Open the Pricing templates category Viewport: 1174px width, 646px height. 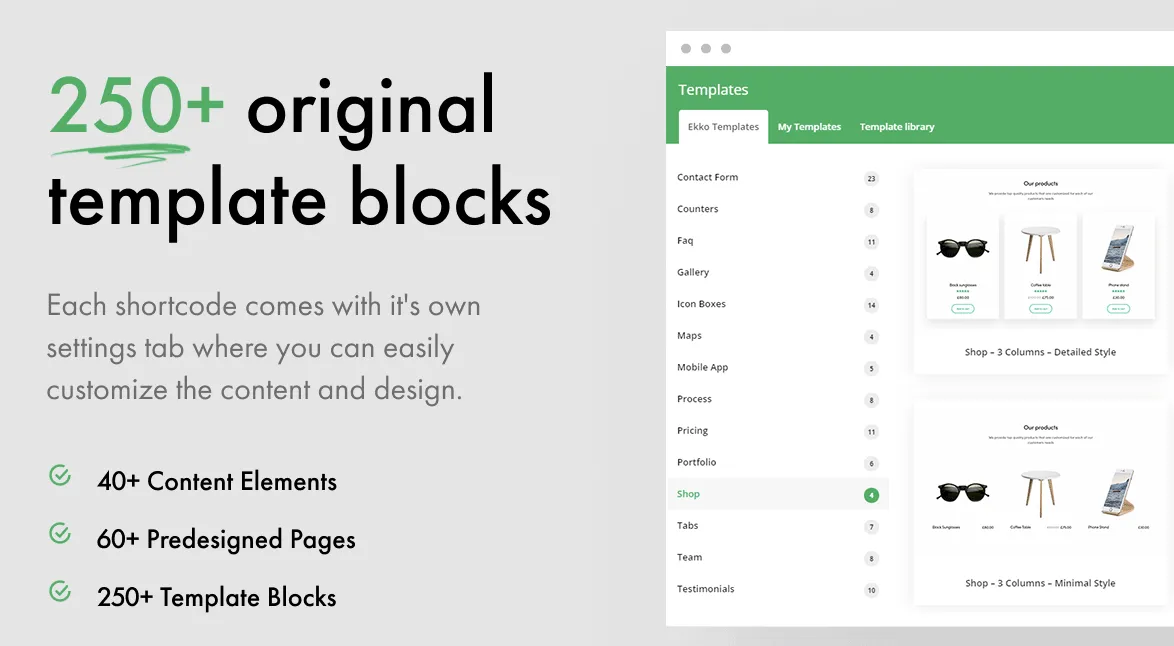tap(777, 430)
